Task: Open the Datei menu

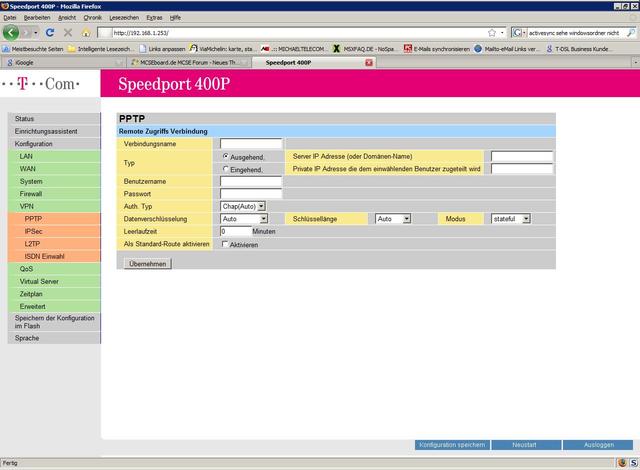Action: click(9, 18)
